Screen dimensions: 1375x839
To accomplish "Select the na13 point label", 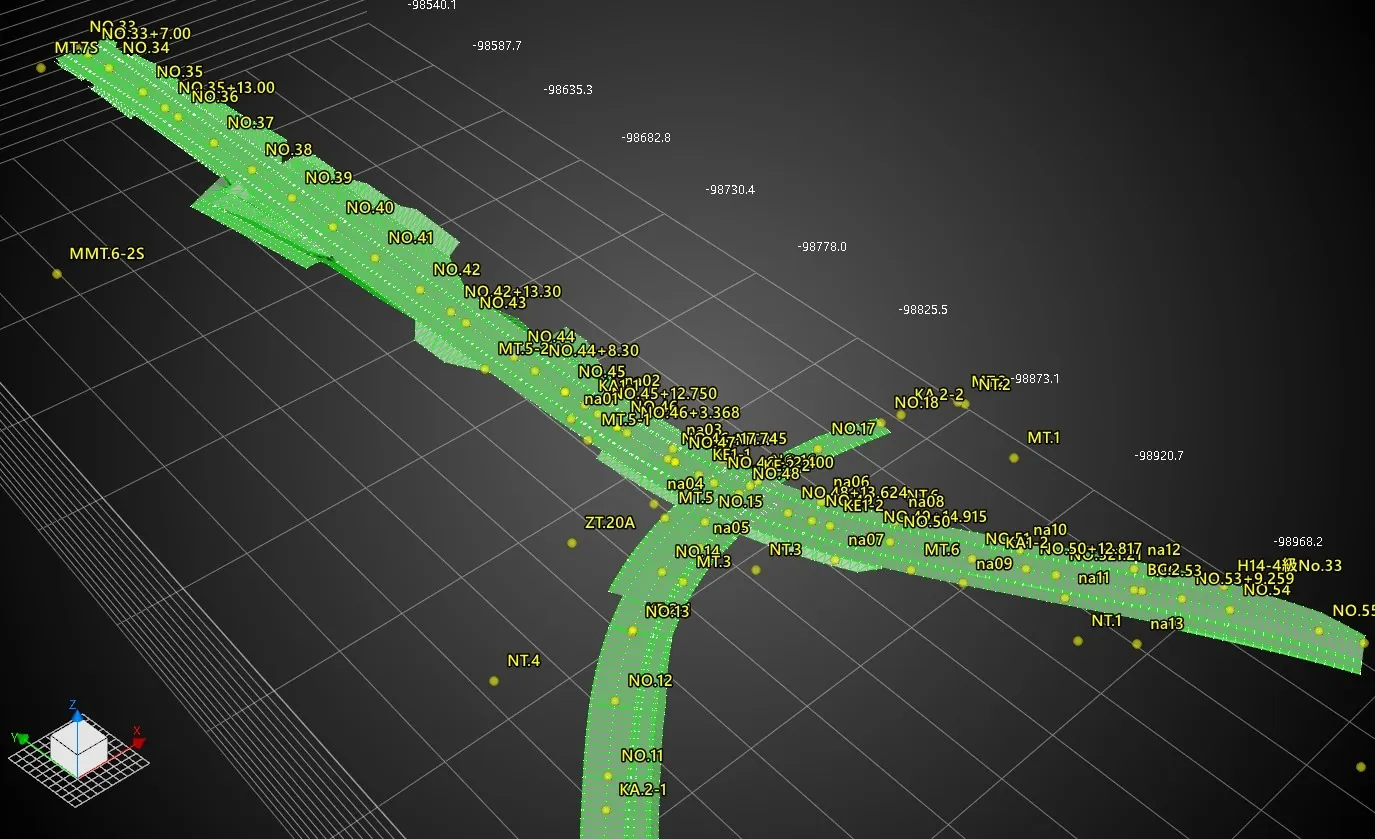I will pos(1167,624).
